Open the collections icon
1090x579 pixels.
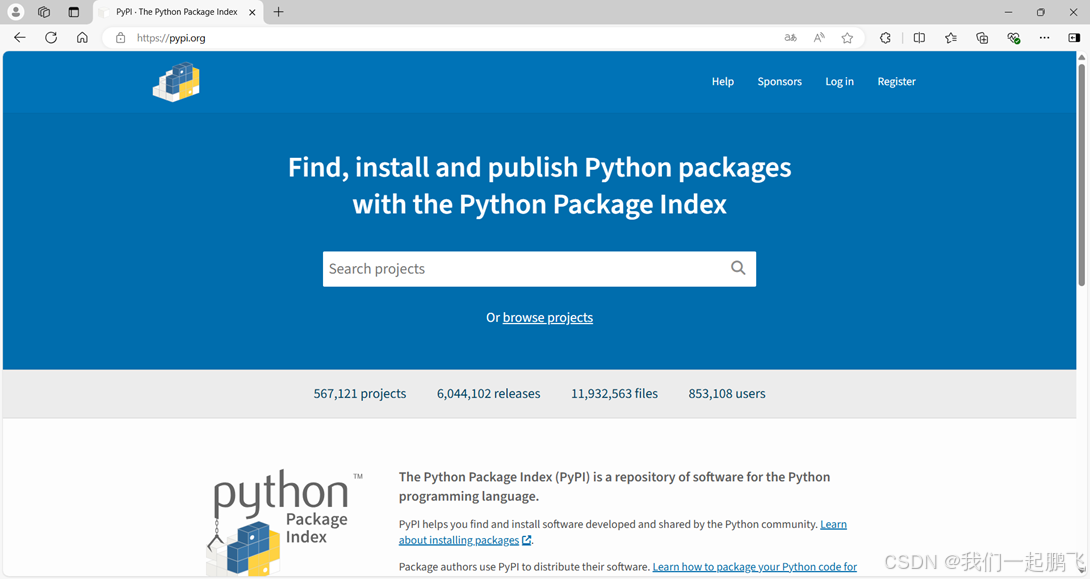(982, 38)
